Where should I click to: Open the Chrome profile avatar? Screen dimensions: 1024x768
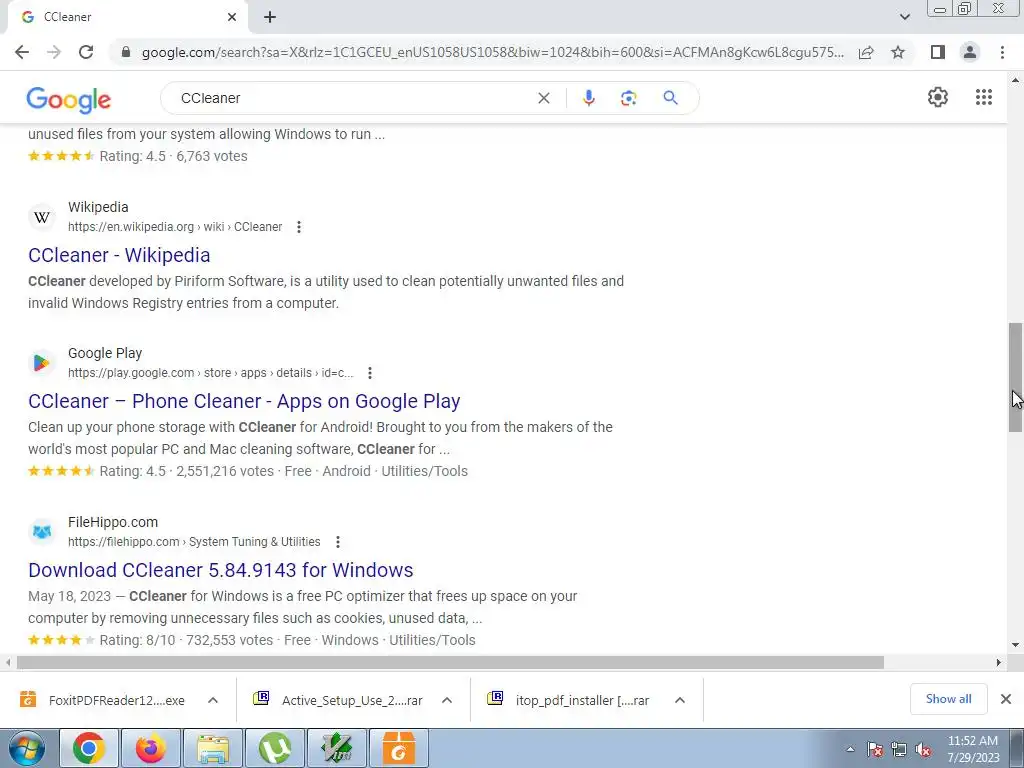click(970, 52)
